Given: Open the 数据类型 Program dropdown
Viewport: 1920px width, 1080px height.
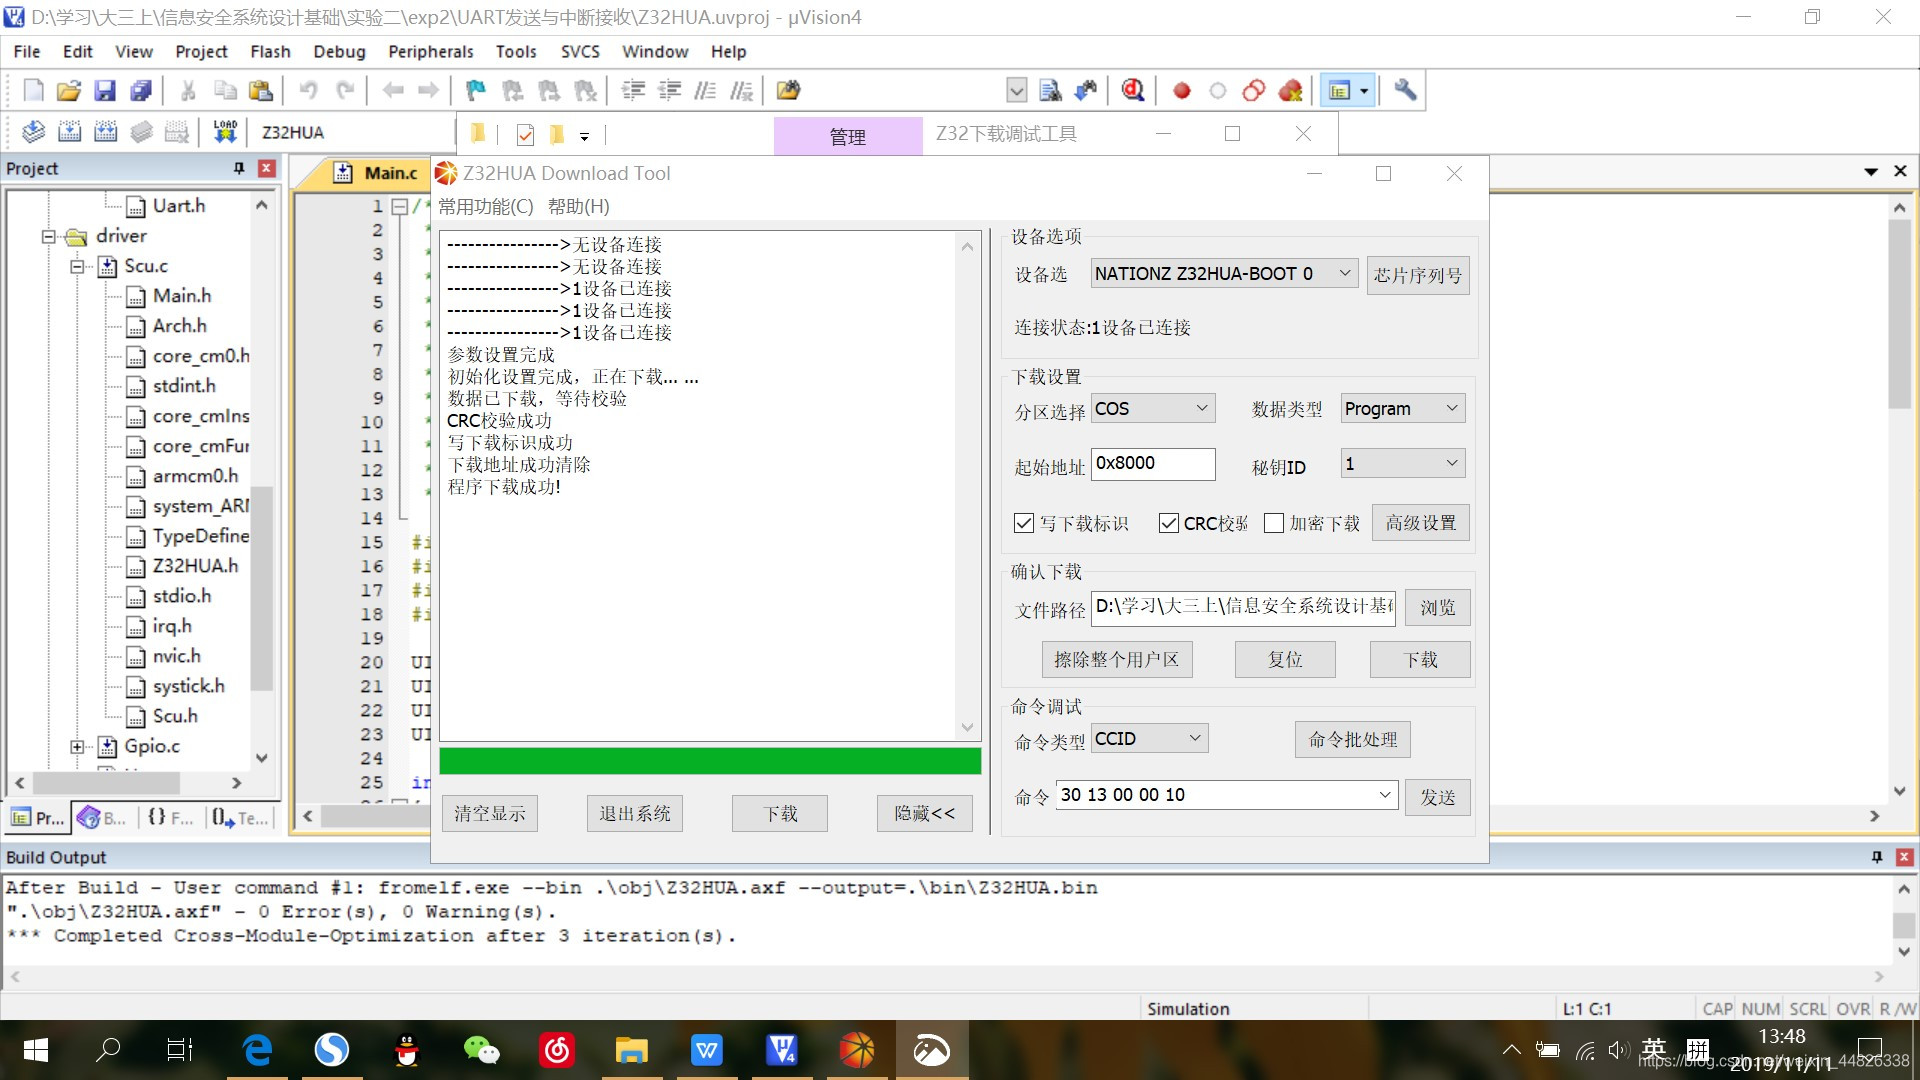Looking at the screenshot, I should (x=1403, y=408).
